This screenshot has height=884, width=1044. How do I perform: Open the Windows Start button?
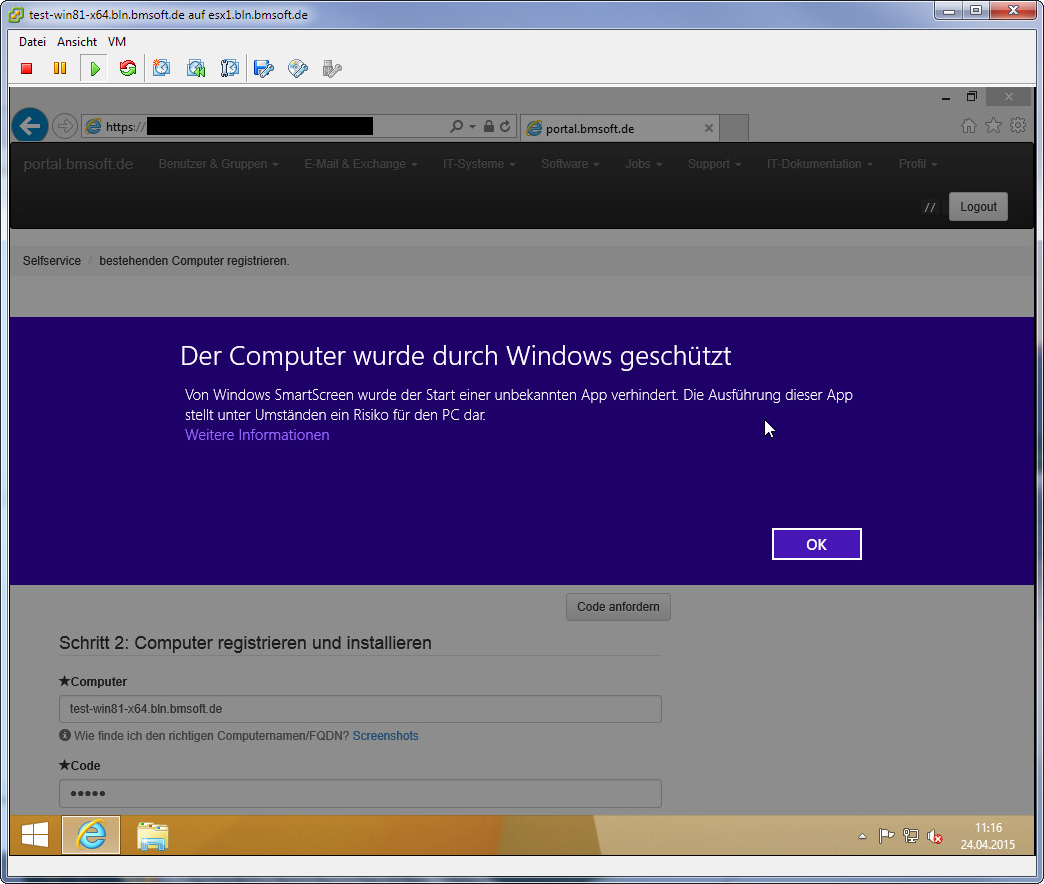(35, 835)
